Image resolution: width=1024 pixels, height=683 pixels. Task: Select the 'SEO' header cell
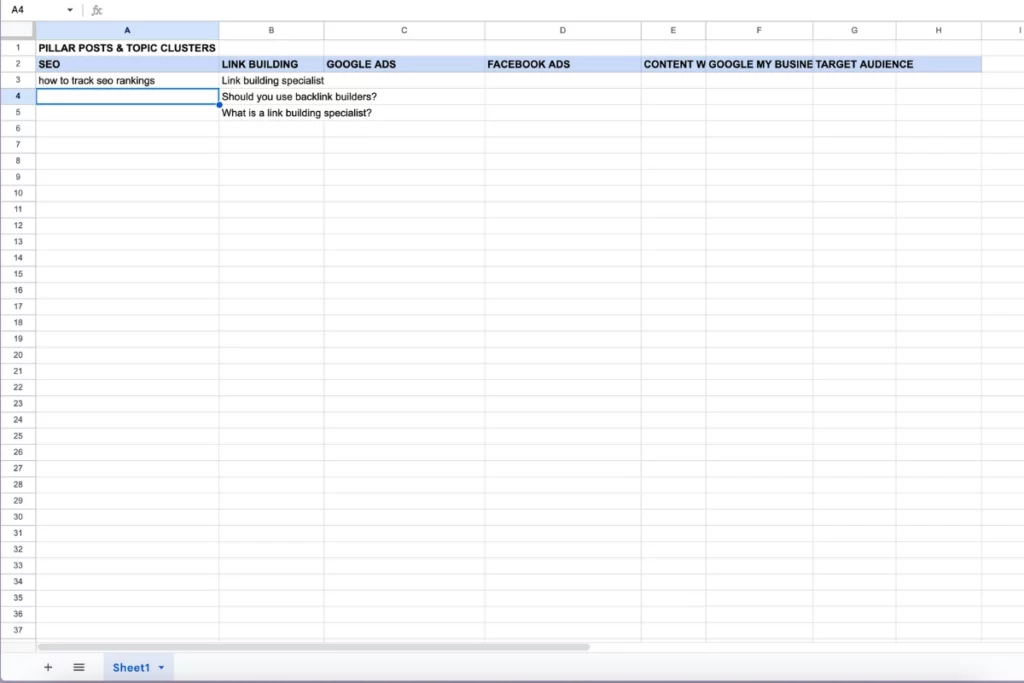coord(127,64)
